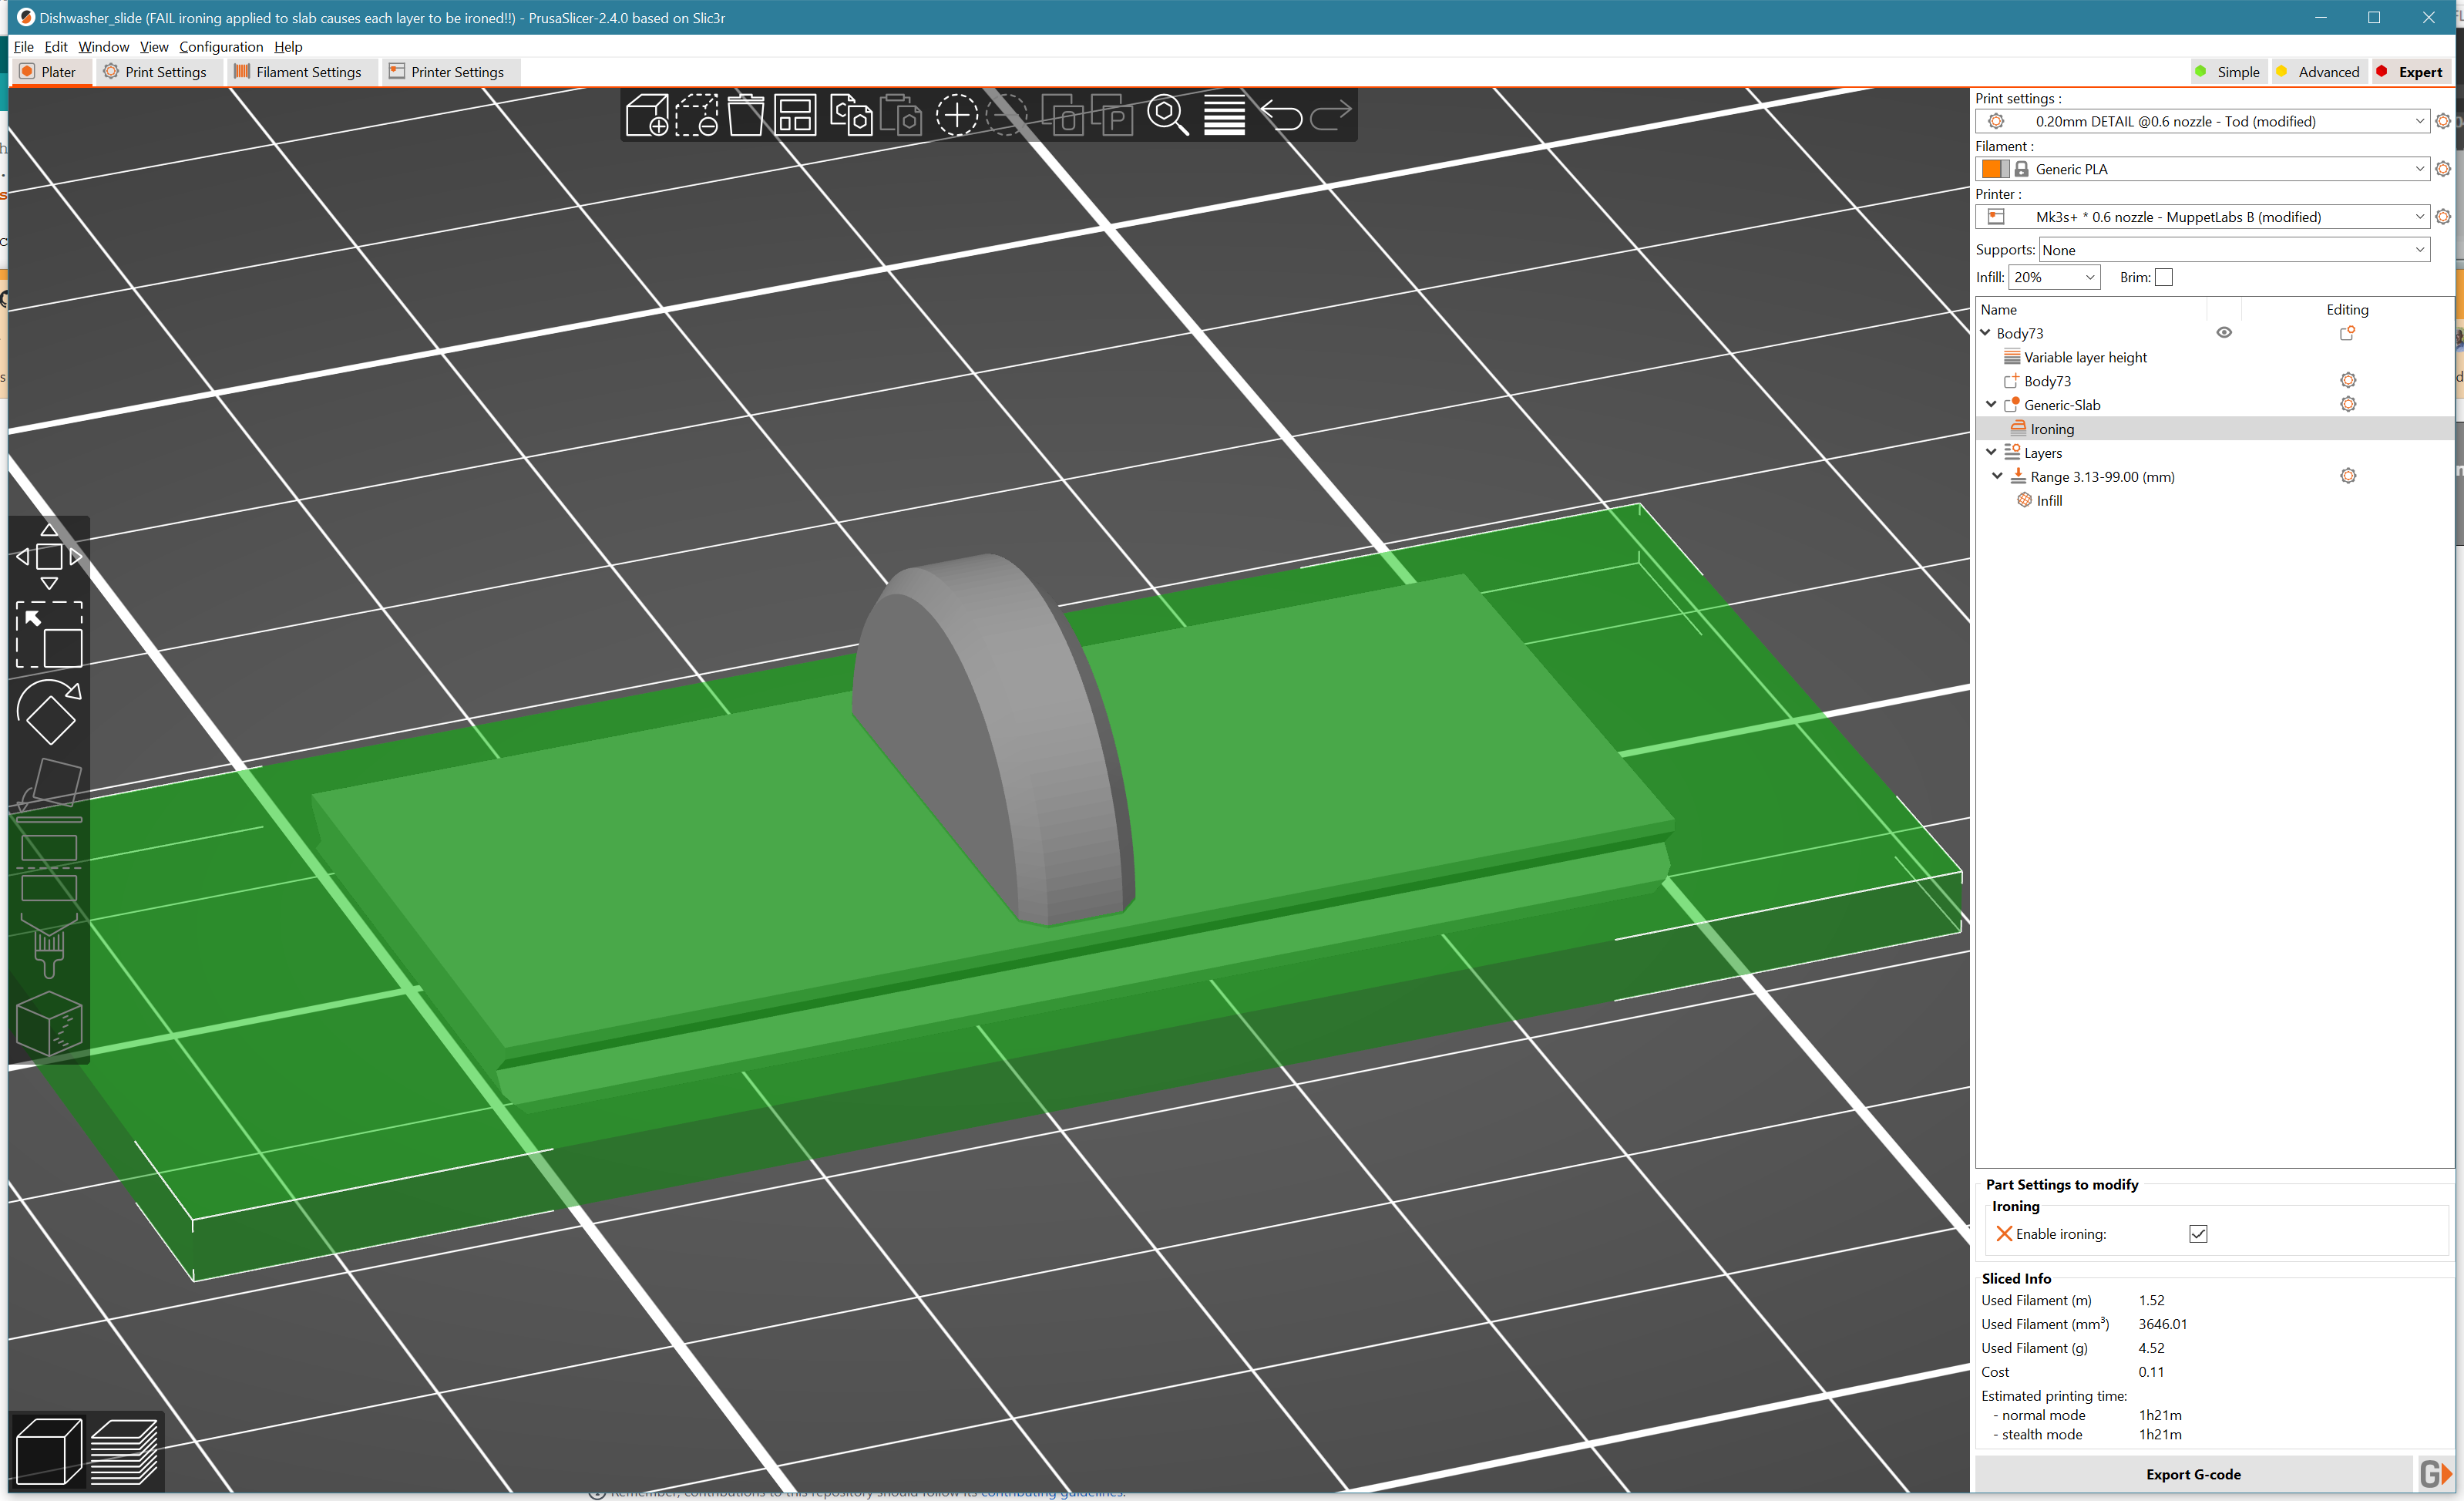Click the orange filament color swatch

point(1993,168)
